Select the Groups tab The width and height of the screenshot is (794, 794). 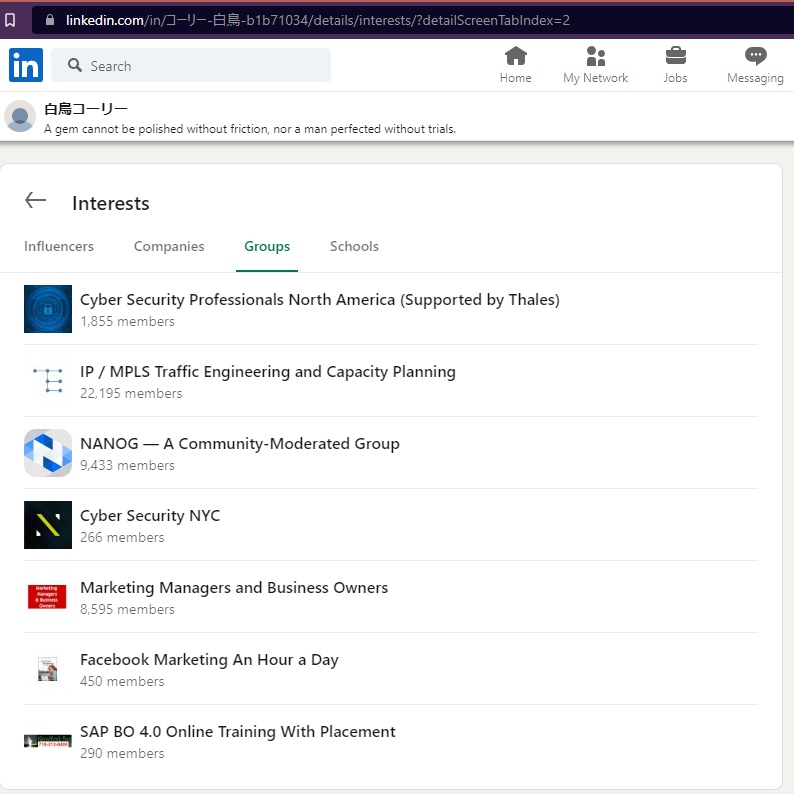267,246
